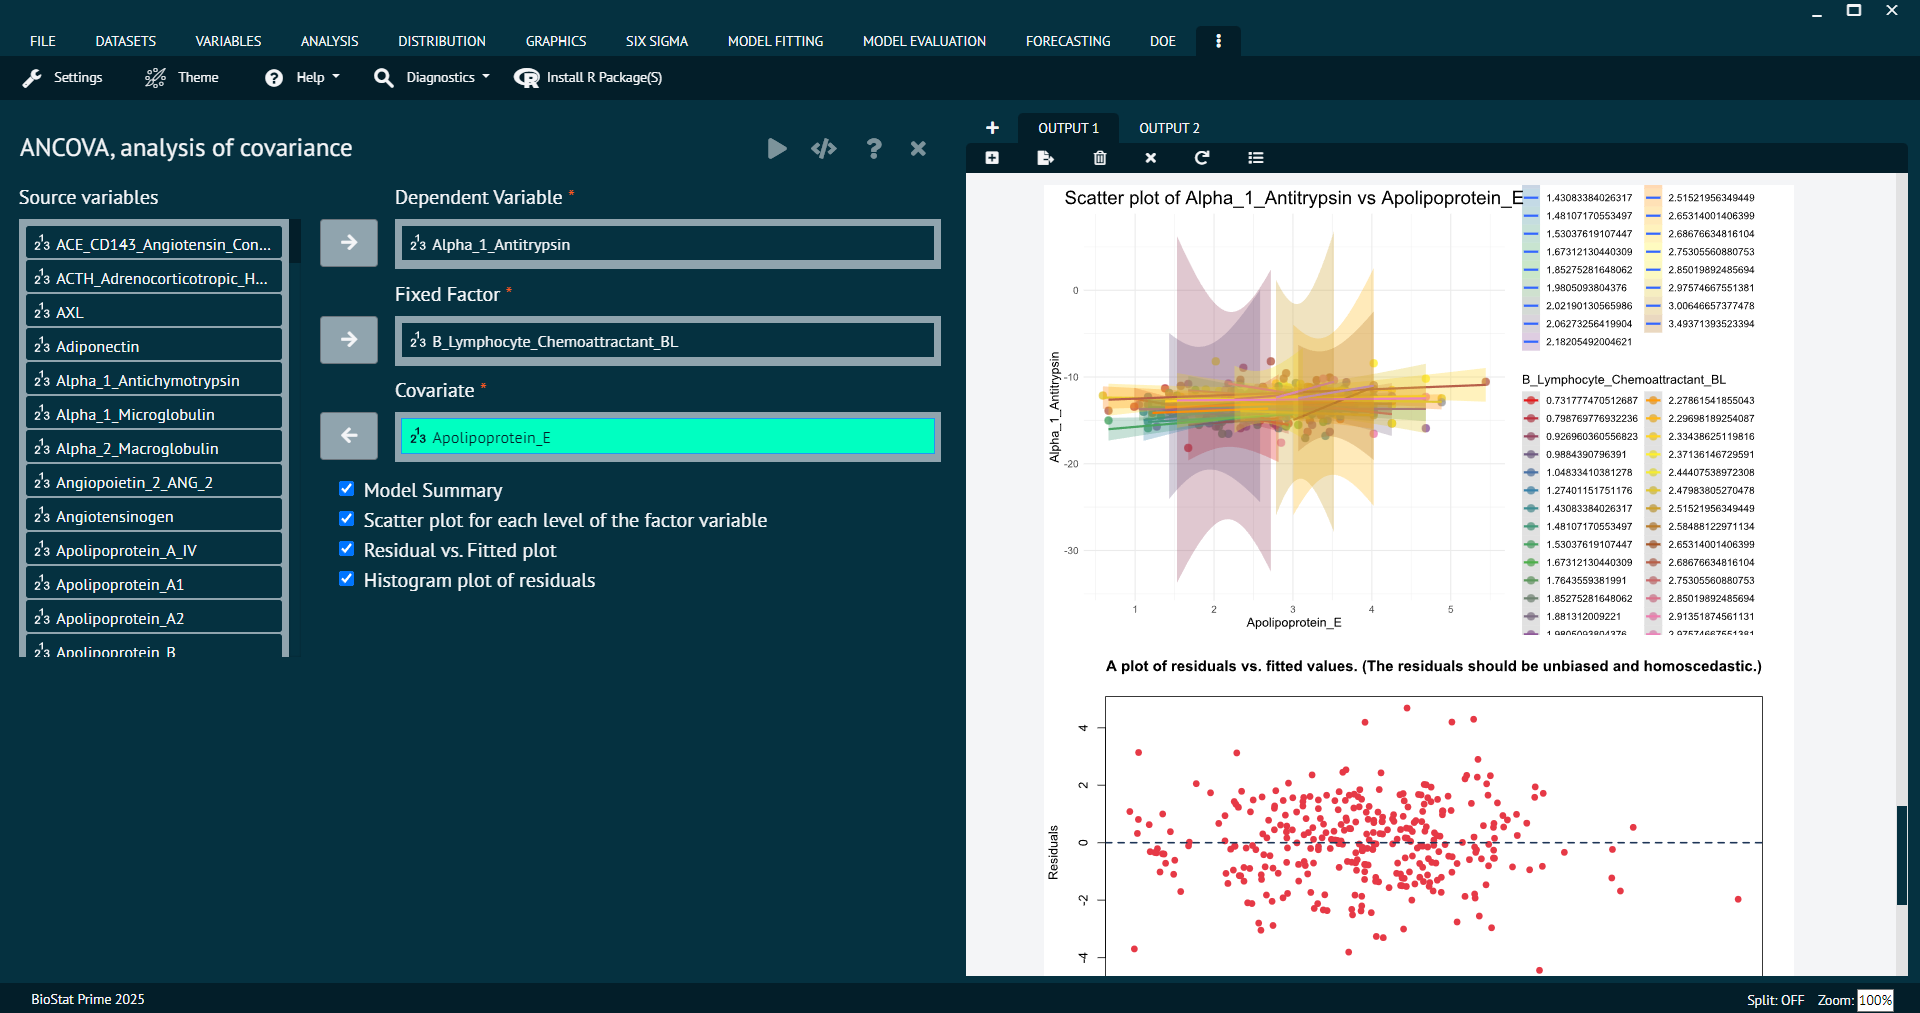Select Apolipoprotein_A2 source variable
The image size is (1920, 1013).
point(154,618)
